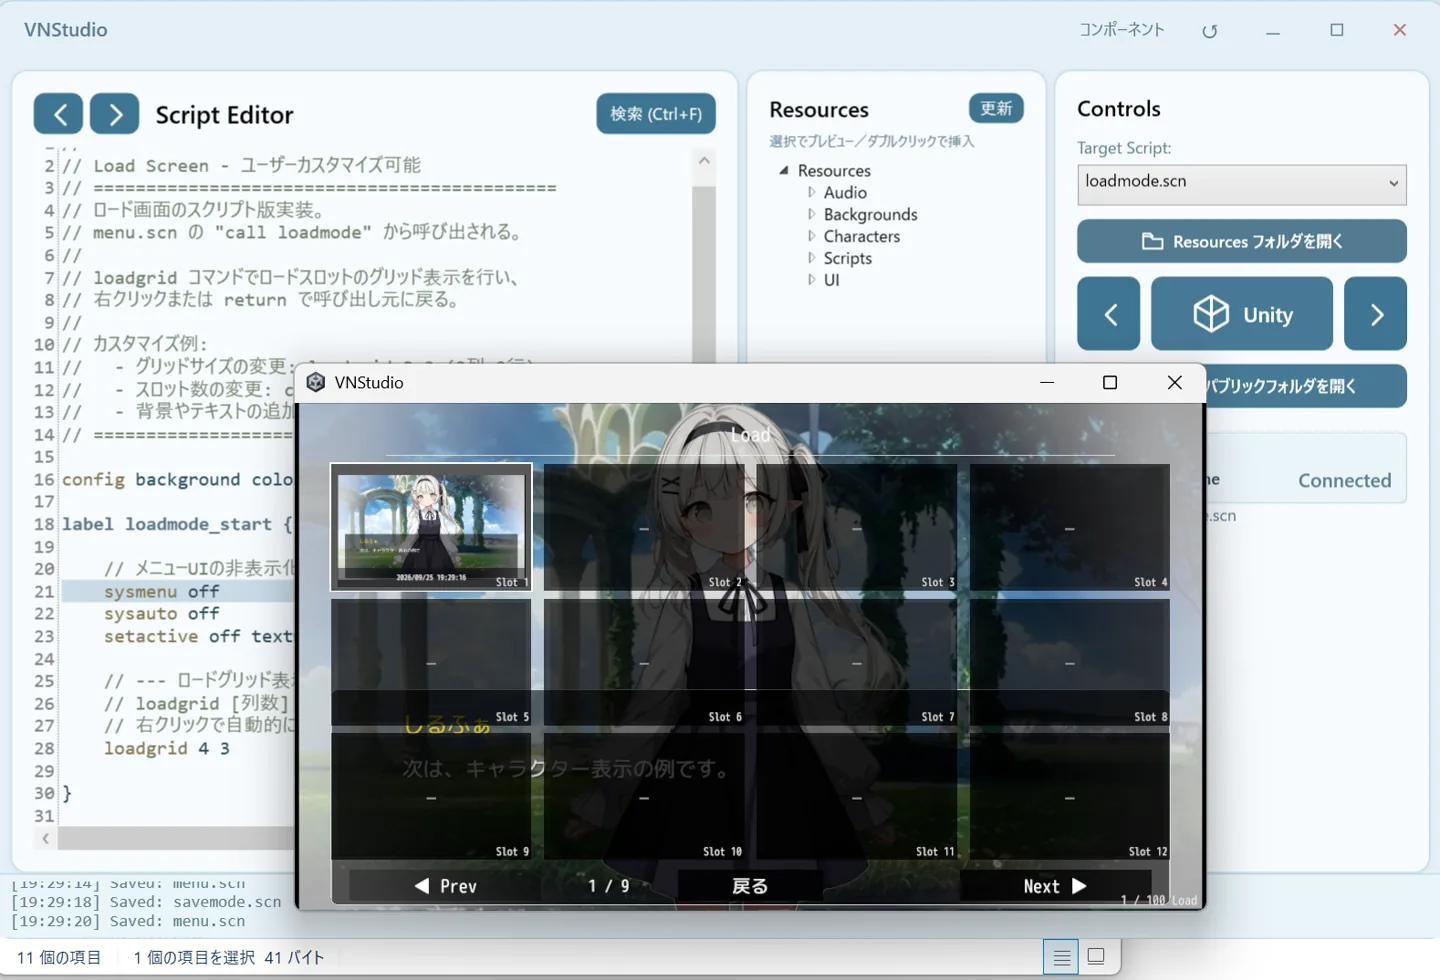
Task: Click the 戻る return button
Action: pyautogui.click(x=750, y=886)
